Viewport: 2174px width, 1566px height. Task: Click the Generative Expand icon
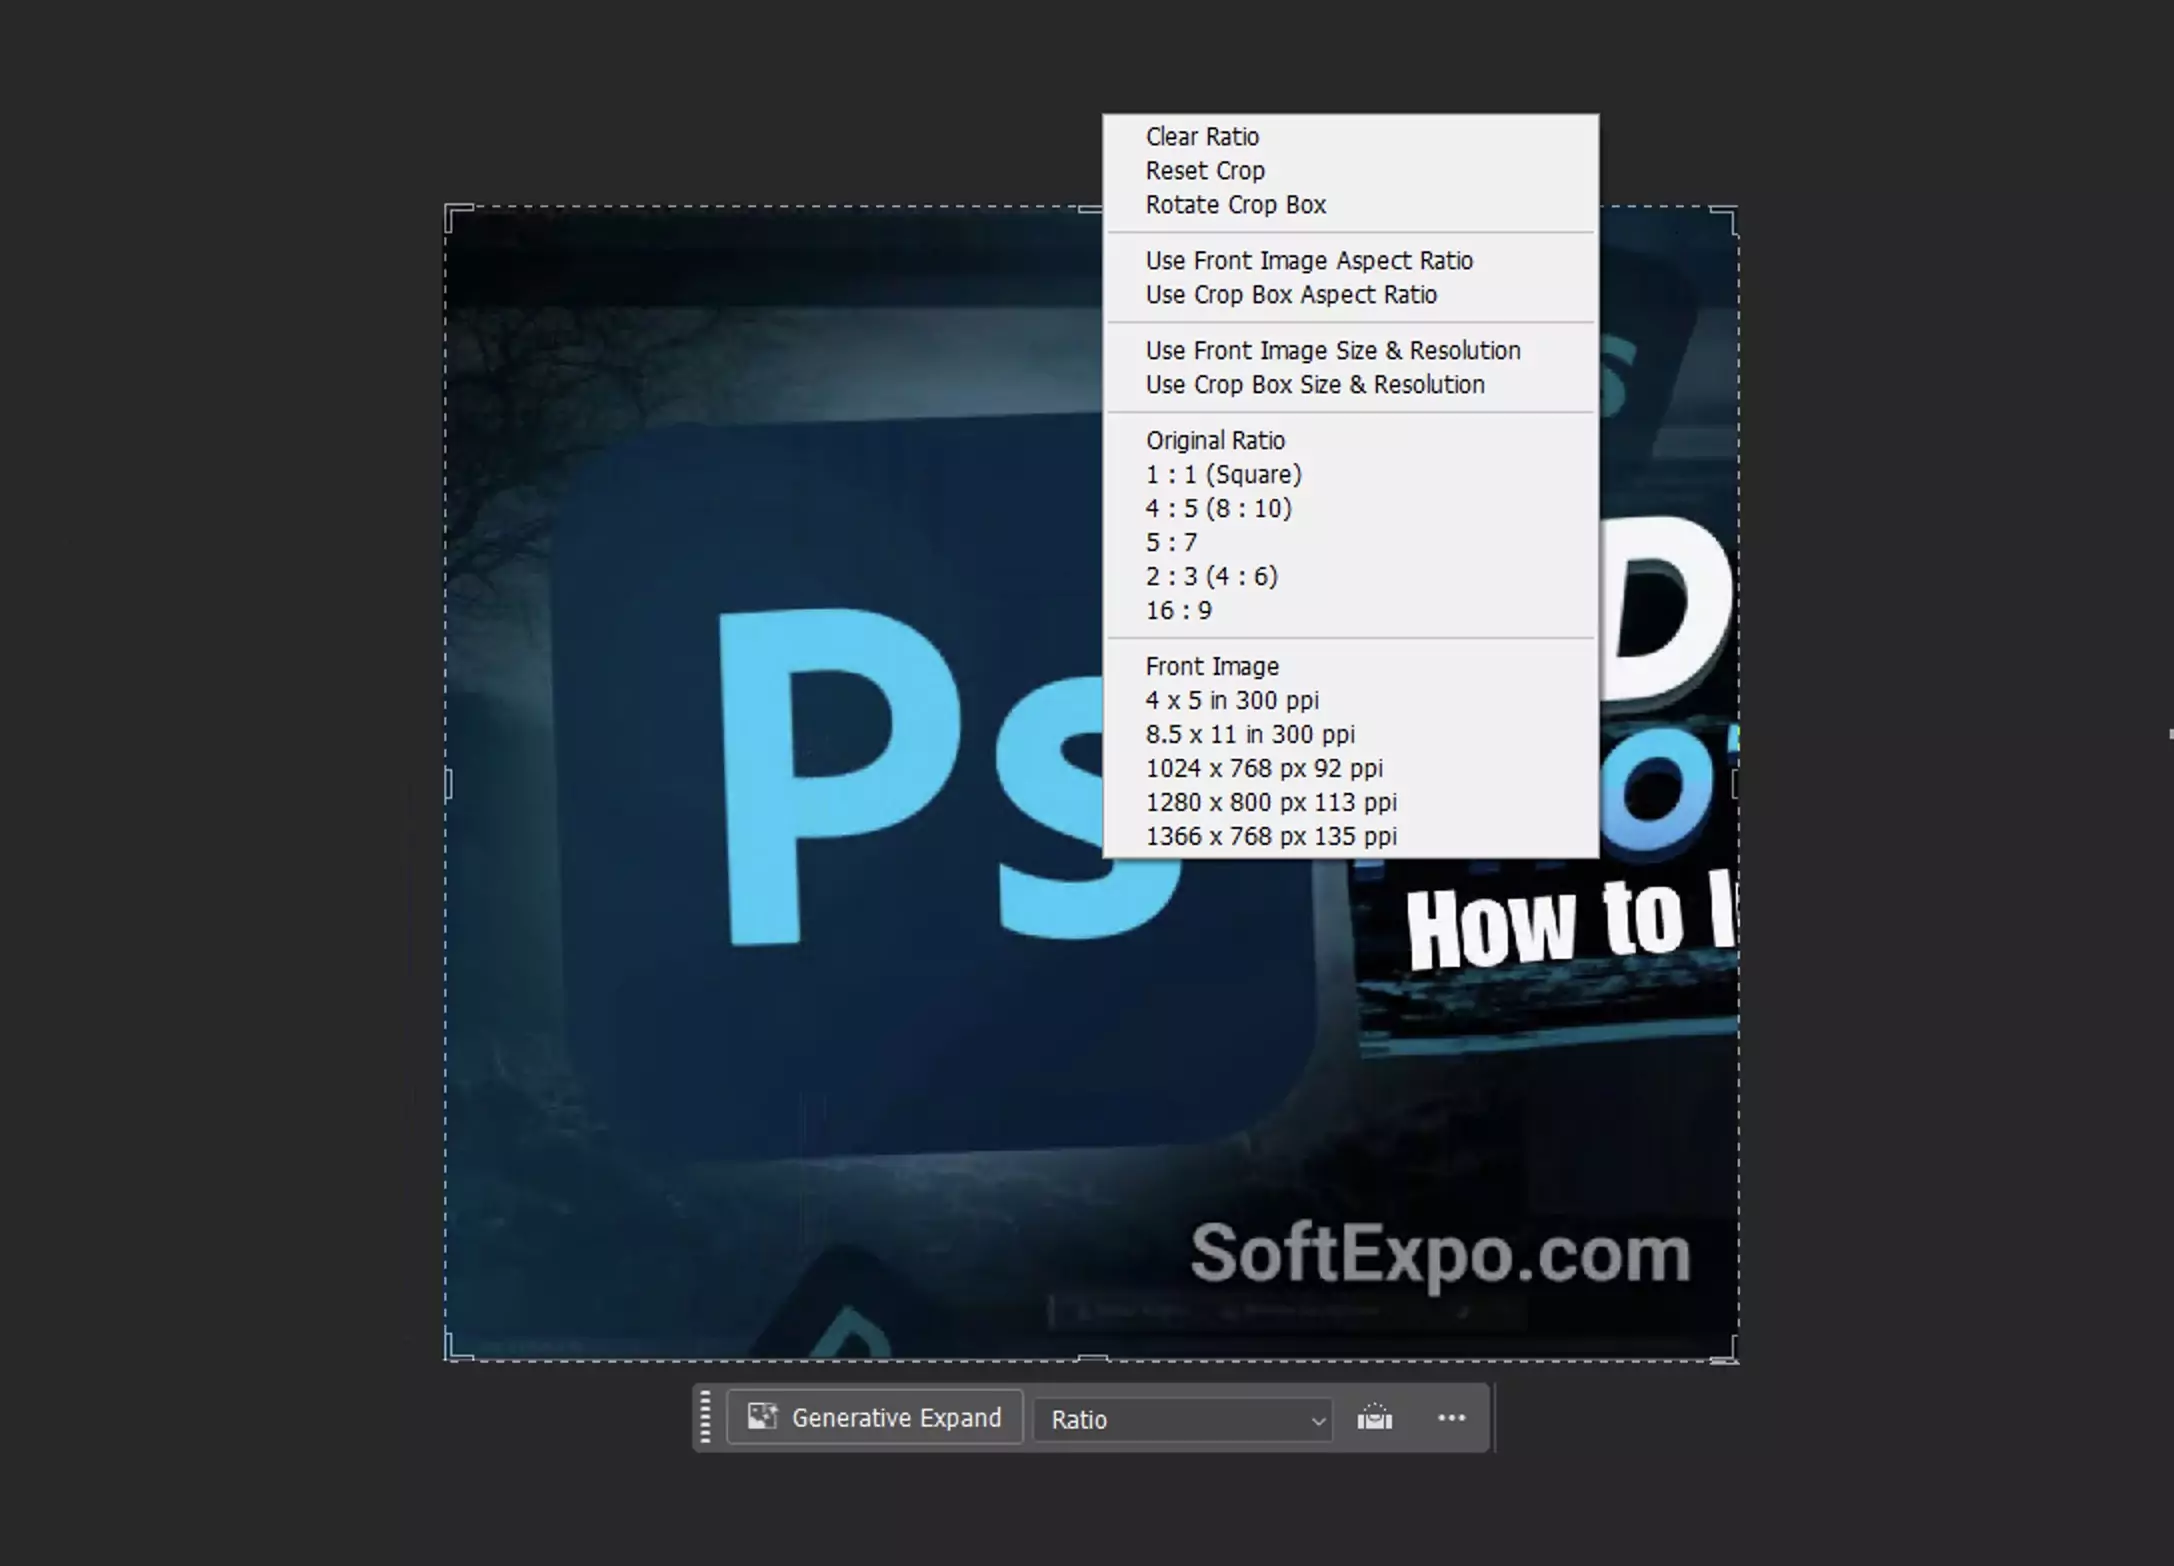tap(761, 1417)
